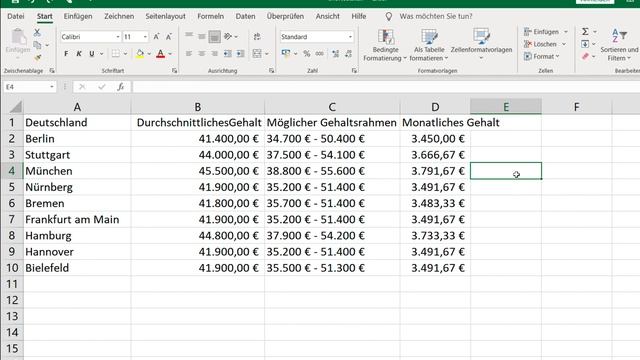Image resolution: width=640 pixels, height=360 pixels.
Task: Switch to the Seitenlayout tab
Action: click(x=165, y=16)
